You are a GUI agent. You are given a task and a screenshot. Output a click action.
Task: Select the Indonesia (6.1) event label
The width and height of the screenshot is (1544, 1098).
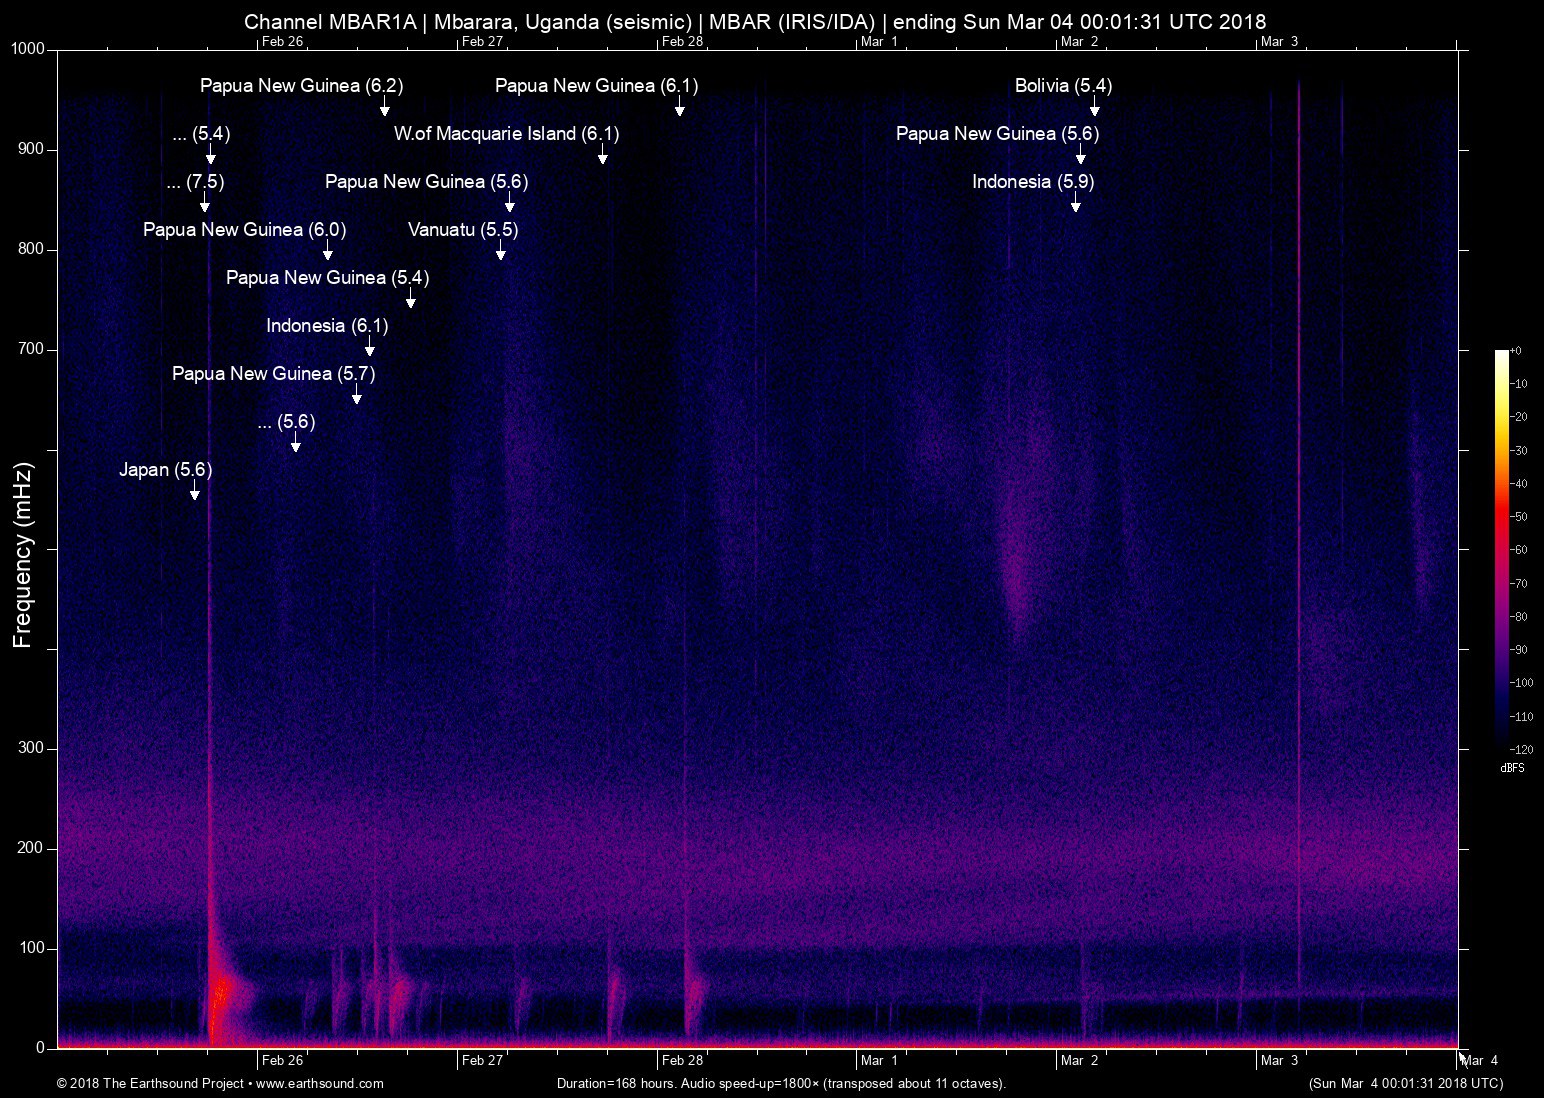[x=327, y=326]
